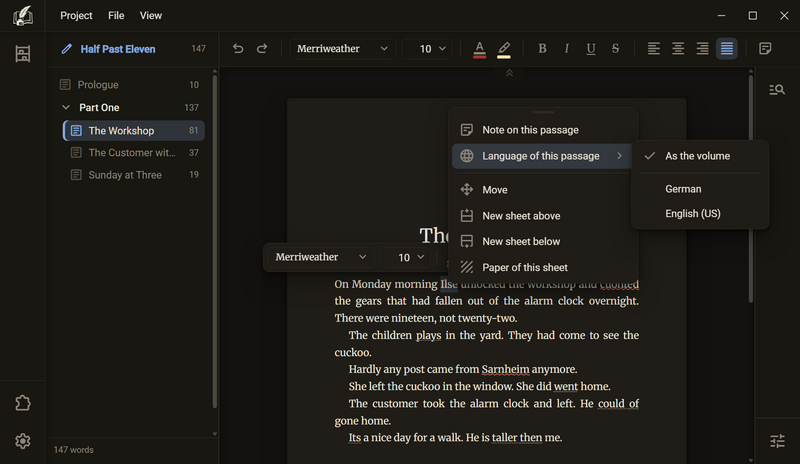Image resolution: width=800 pixels, height=464 pixels.
Task: Click the checkmark beside As the volume
Action: point(649,156)
